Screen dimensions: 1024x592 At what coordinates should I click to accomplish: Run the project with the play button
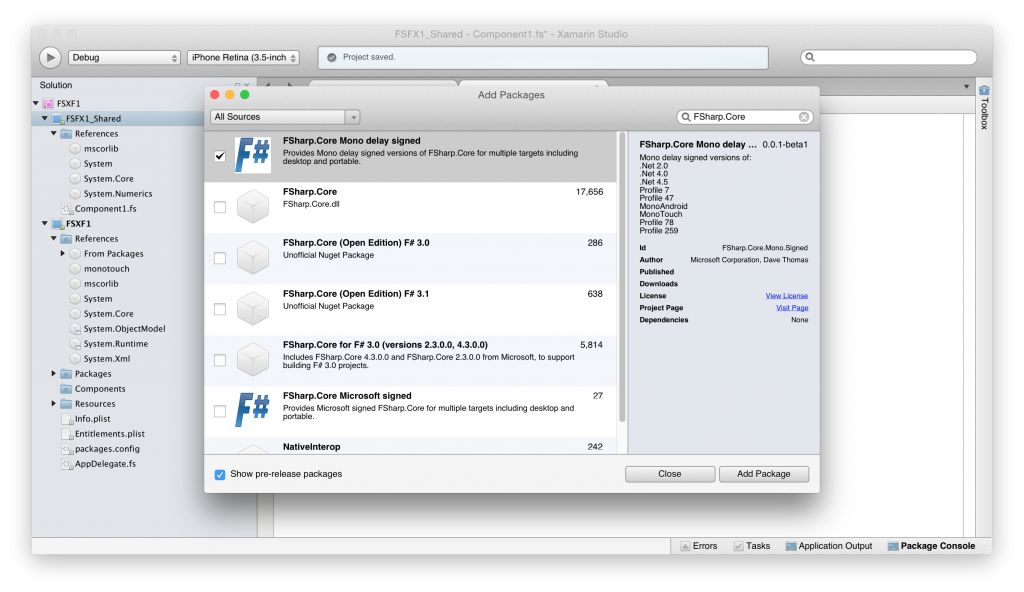(50, 58)
